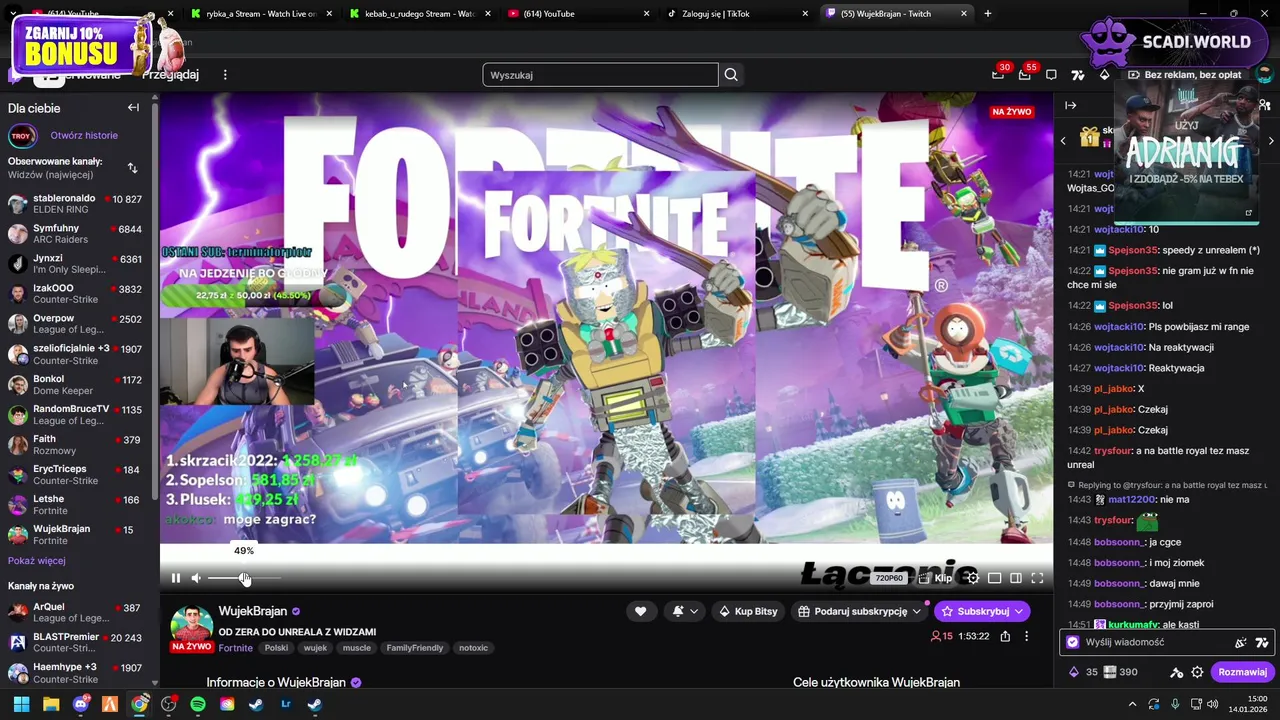Open the player settings gear

pyautogui.click(x=972, y=578)
